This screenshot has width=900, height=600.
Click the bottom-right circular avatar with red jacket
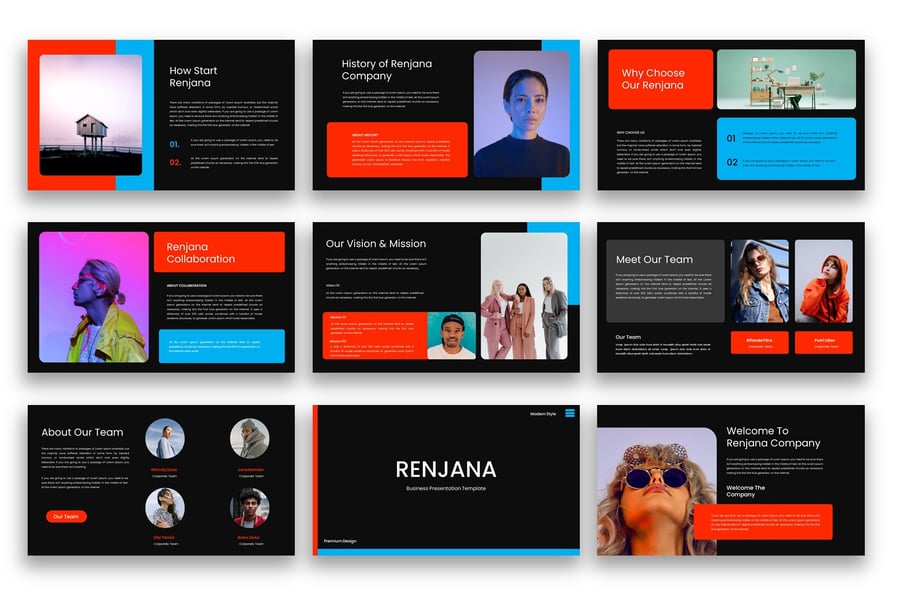[249, 507]
